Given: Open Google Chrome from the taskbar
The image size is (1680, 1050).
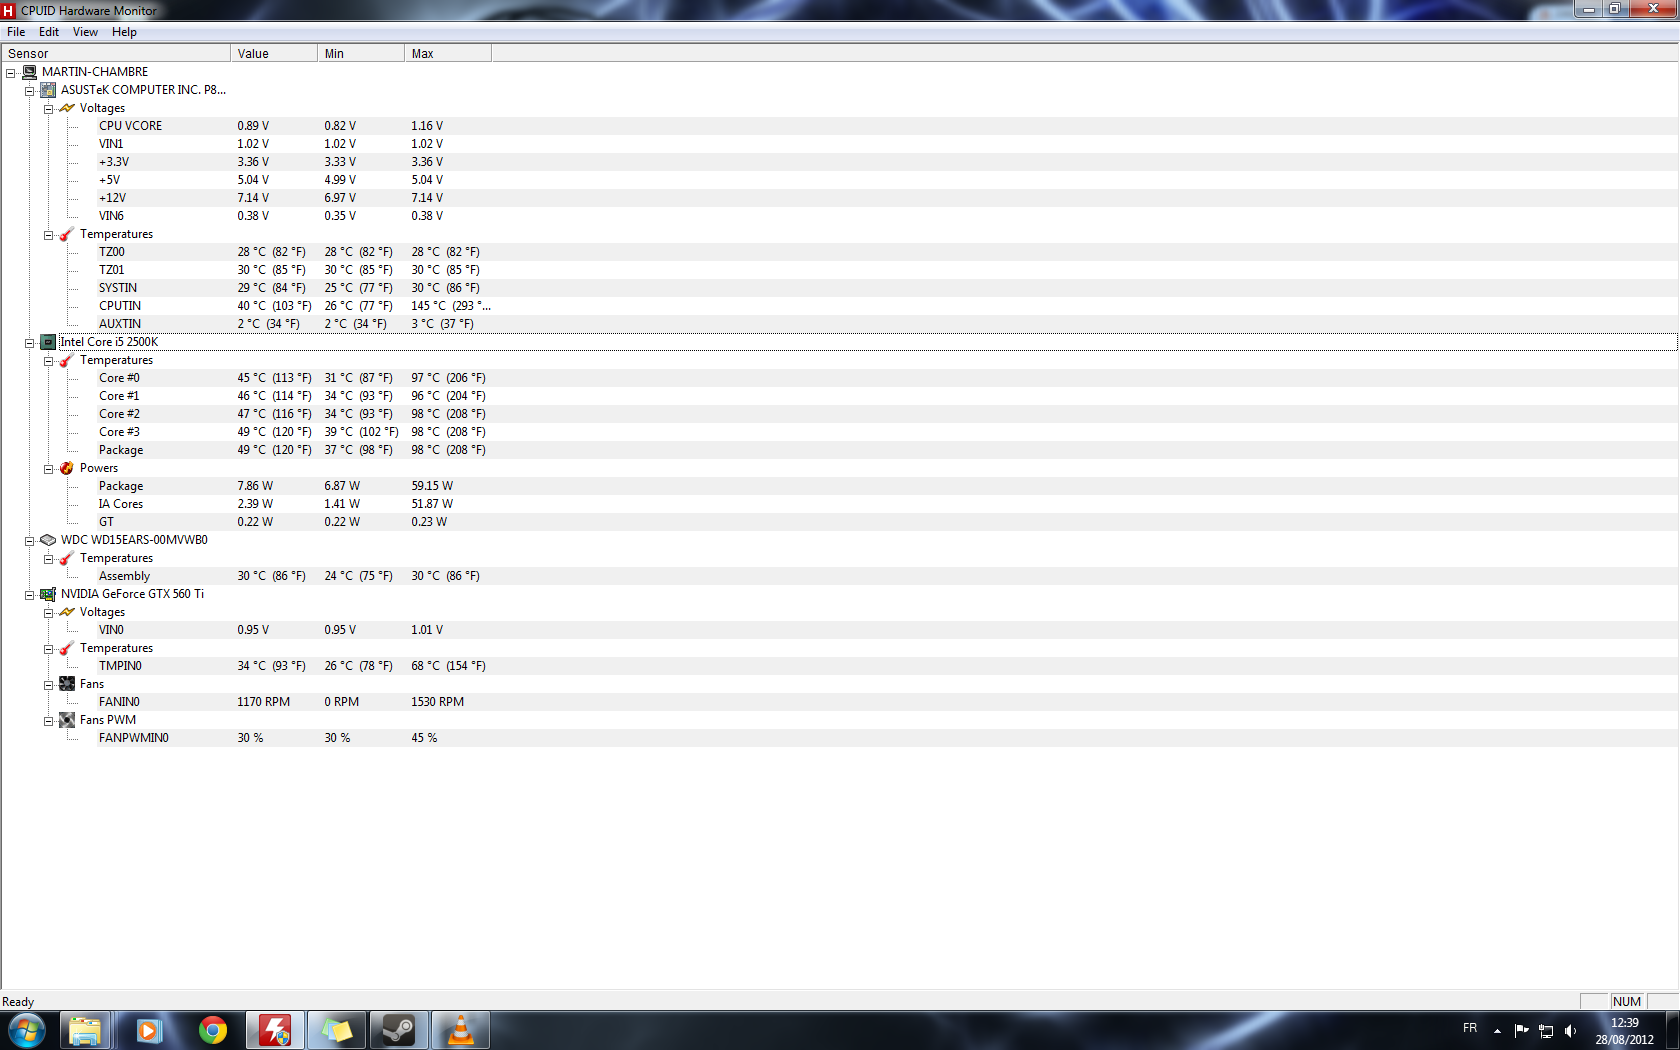Looking at the screenshot, I should pos(213,1030).
